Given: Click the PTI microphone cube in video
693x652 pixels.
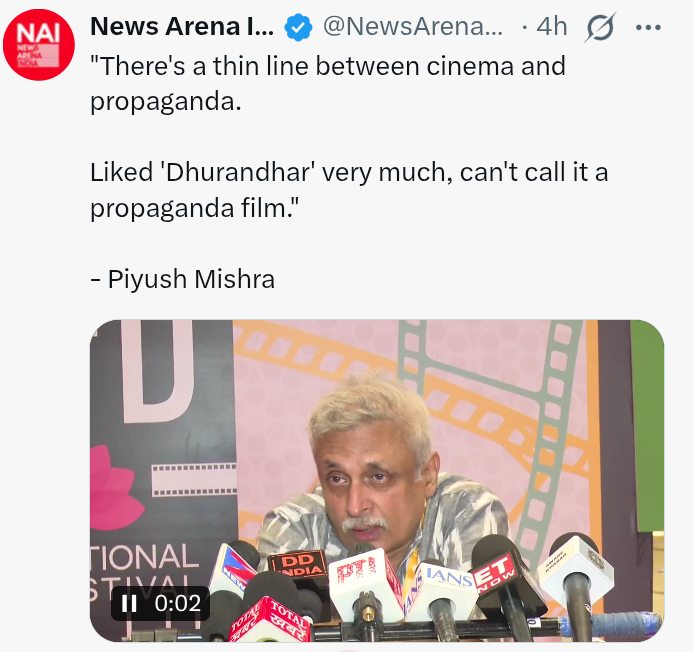Looking at the screenshot, I should (x=363, y=578).
